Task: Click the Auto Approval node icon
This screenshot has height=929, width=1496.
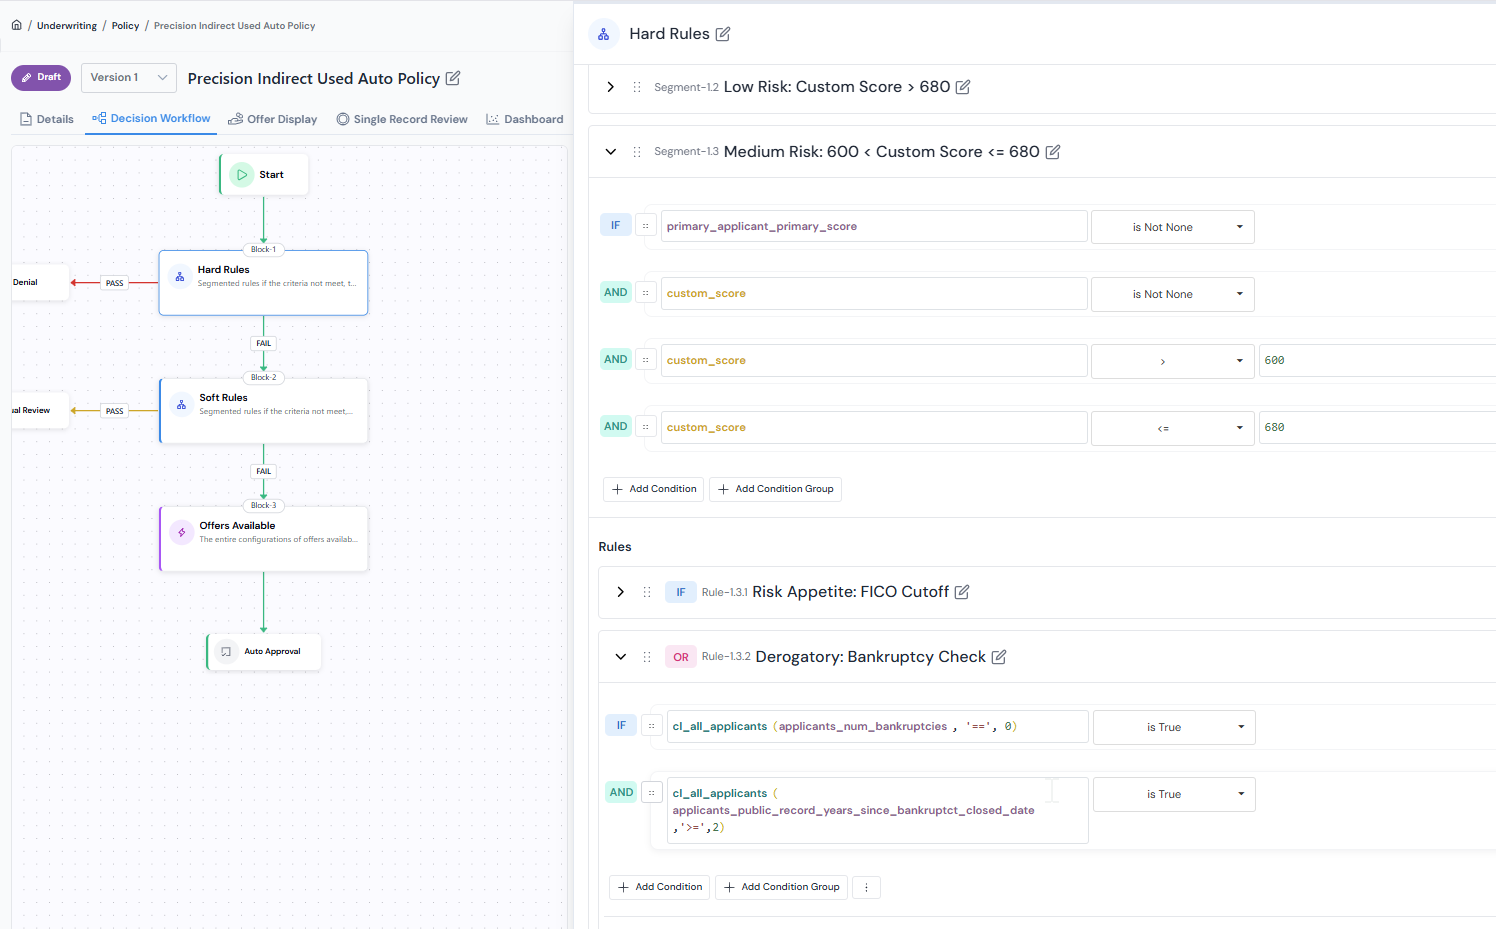Action: click(x=226, y=652)
